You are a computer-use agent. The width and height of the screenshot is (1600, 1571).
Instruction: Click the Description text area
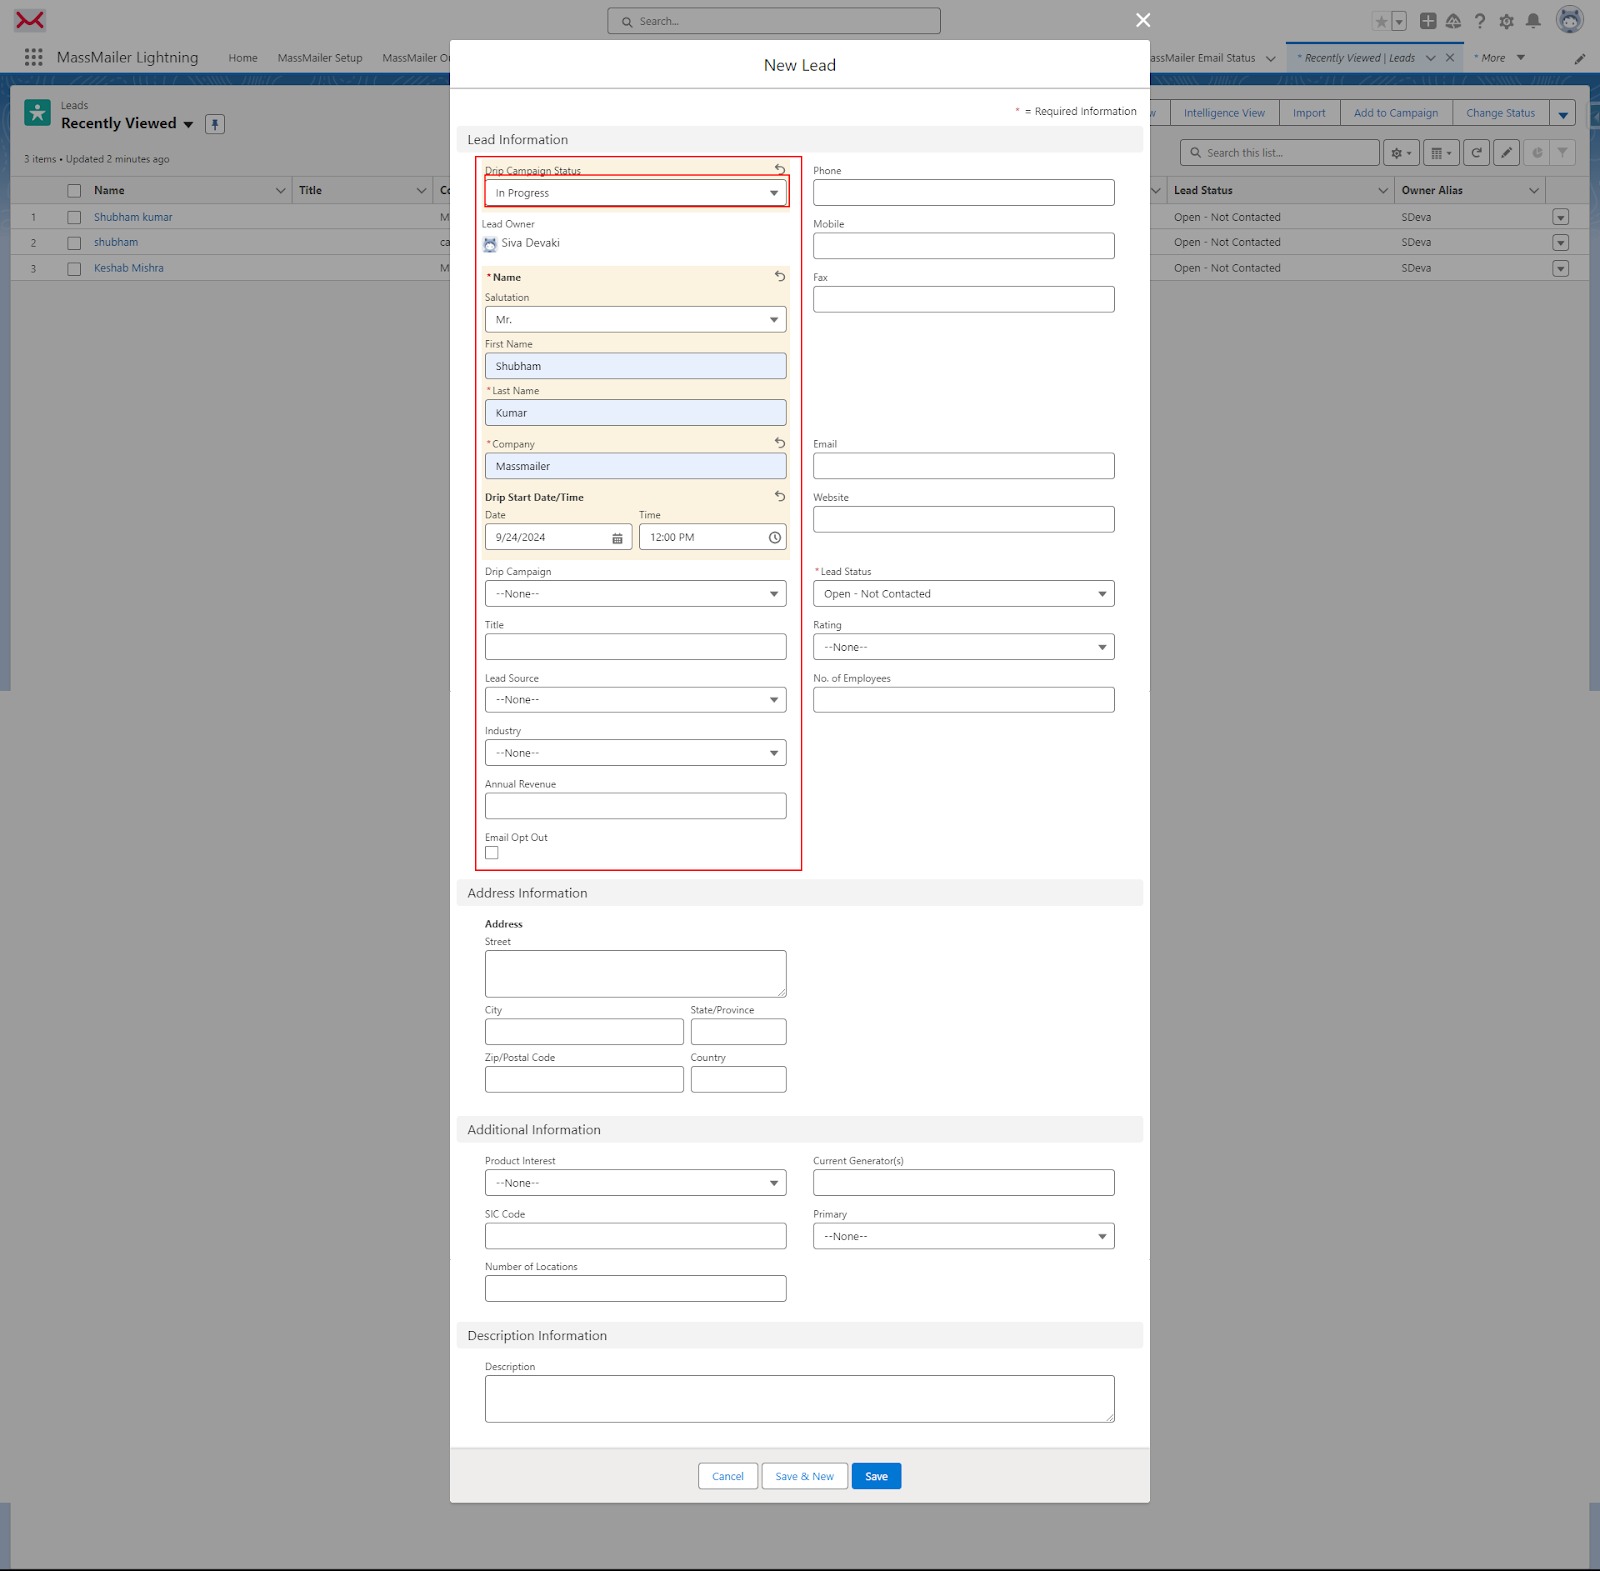point(800,1399)
